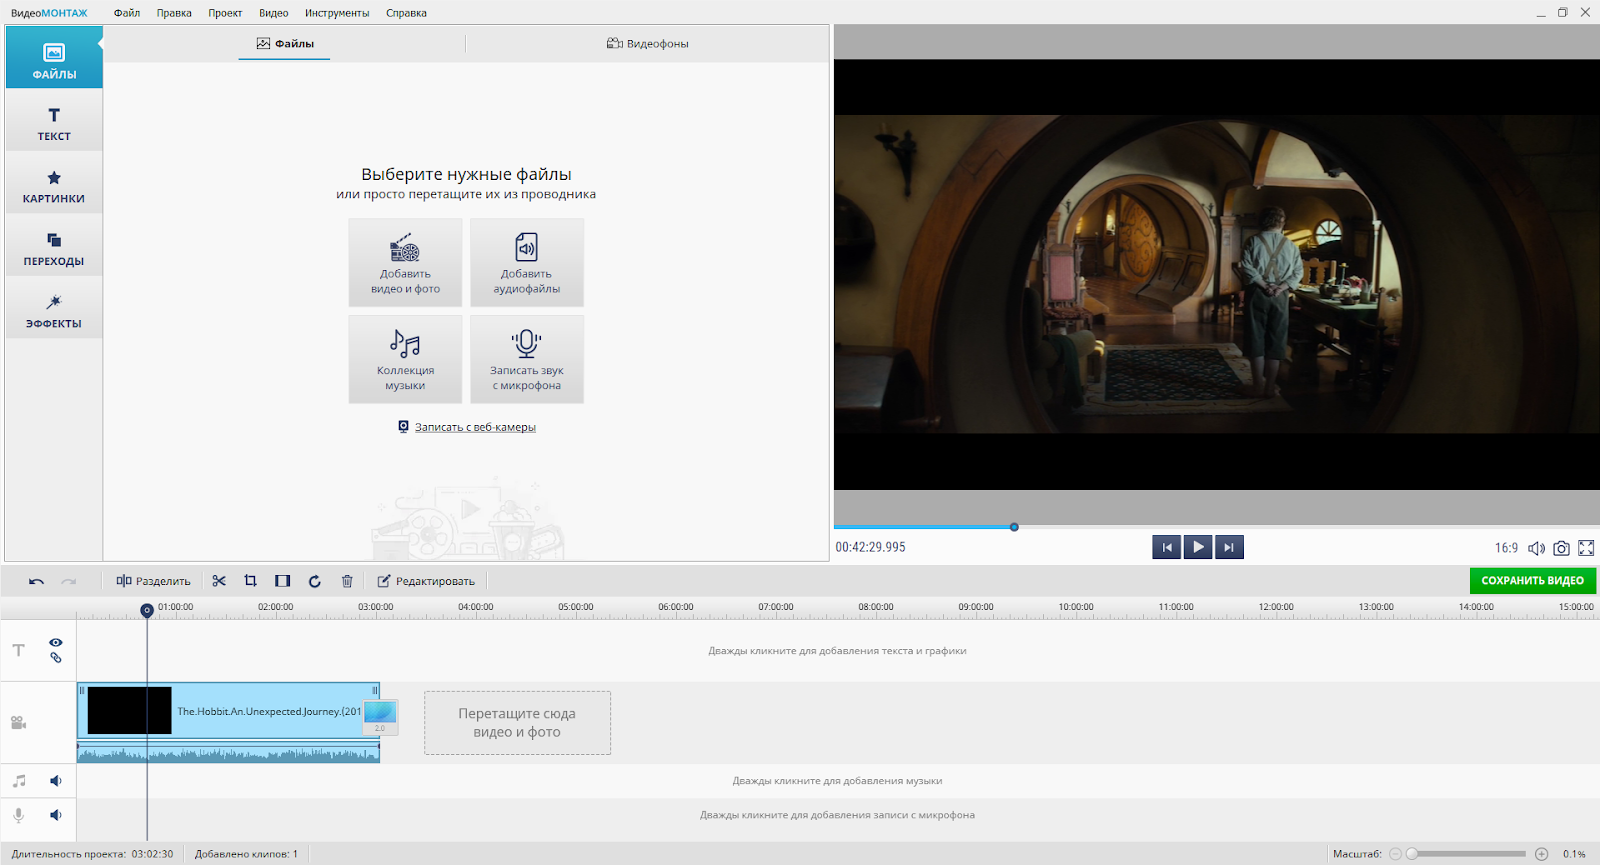Jump to previous frame in player
The height and width of the screenshot is (865, 1600).
click(1166, 547)
